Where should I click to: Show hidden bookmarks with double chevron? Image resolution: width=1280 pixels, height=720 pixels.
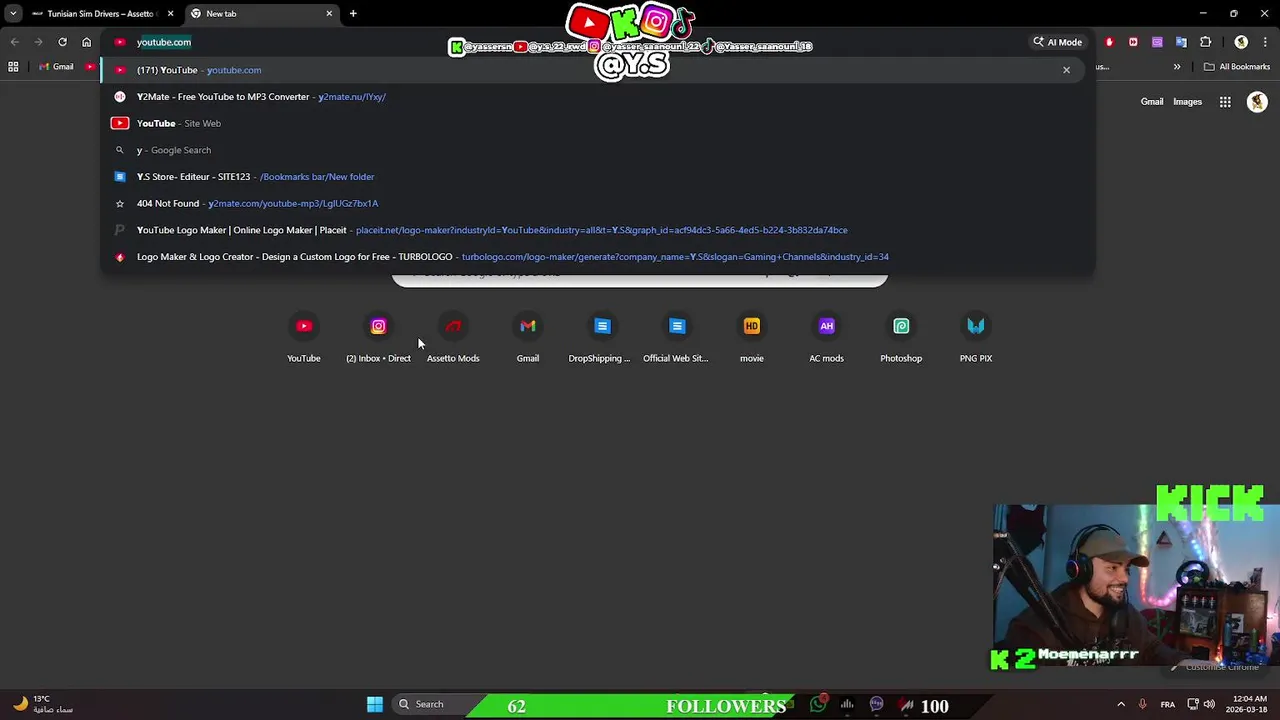pyautogui.click(x=1177, y=67)
